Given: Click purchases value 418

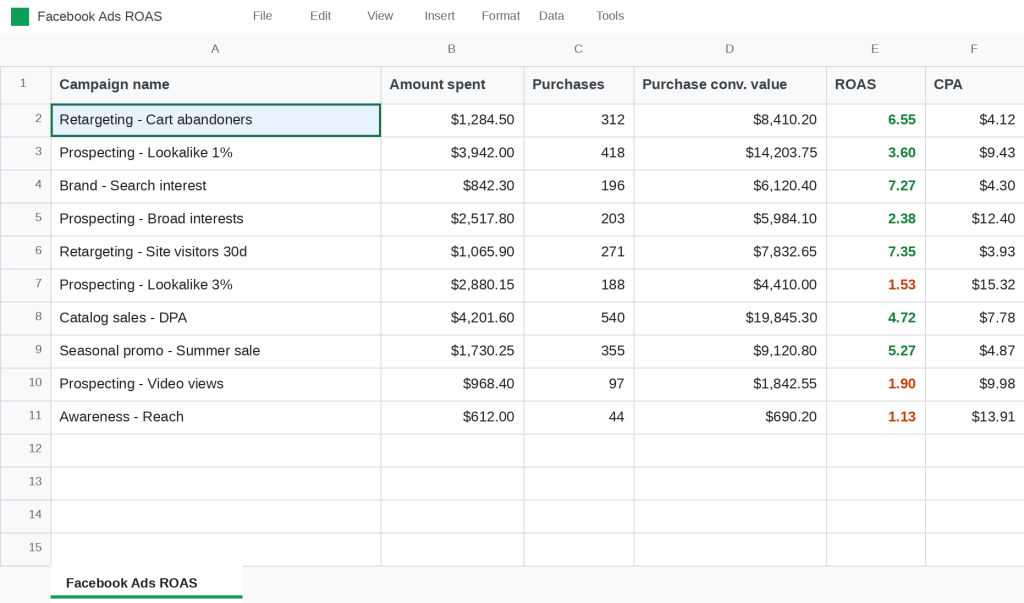Looking at the screenshot, I should coord(579,154).
